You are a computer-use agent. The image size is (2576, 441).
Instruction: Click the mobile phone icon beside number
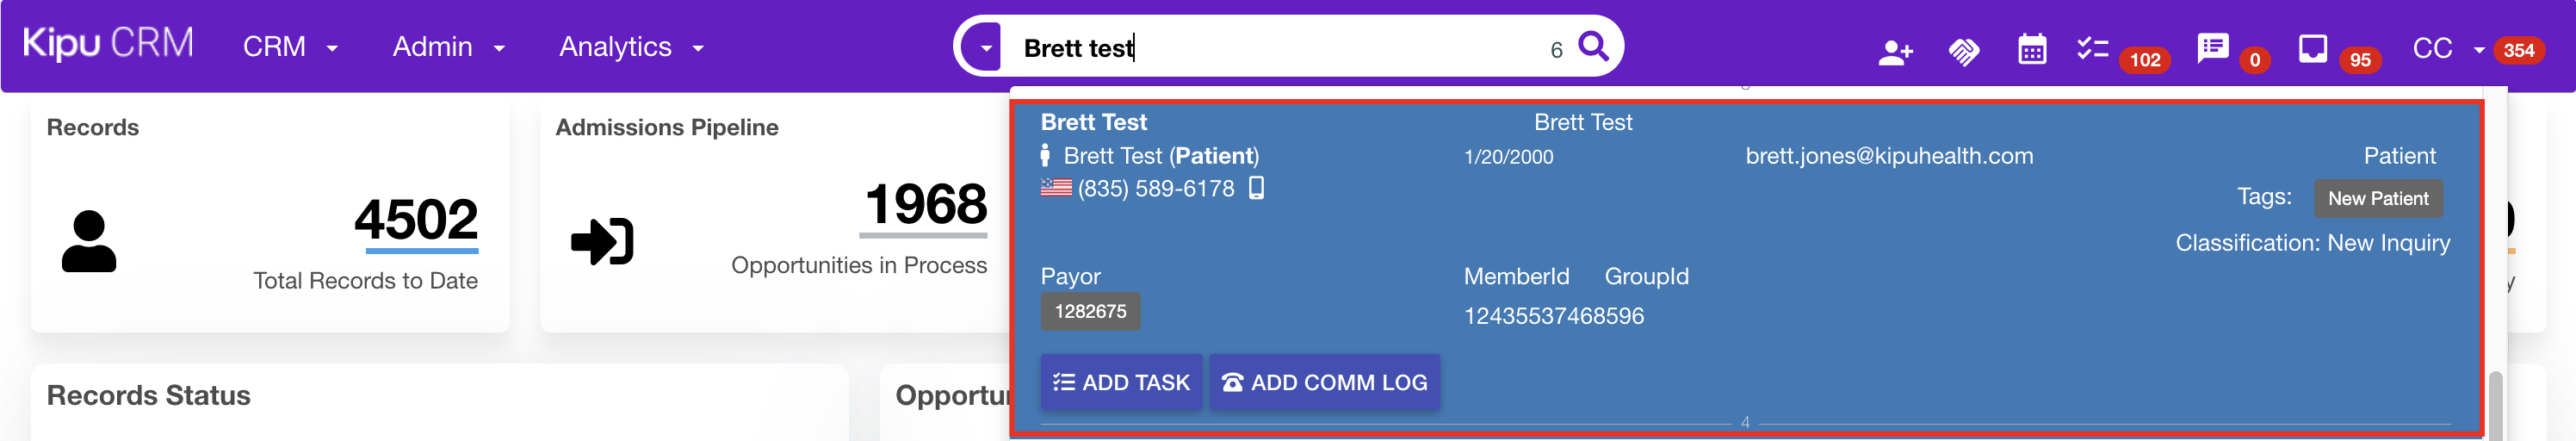1257,188
